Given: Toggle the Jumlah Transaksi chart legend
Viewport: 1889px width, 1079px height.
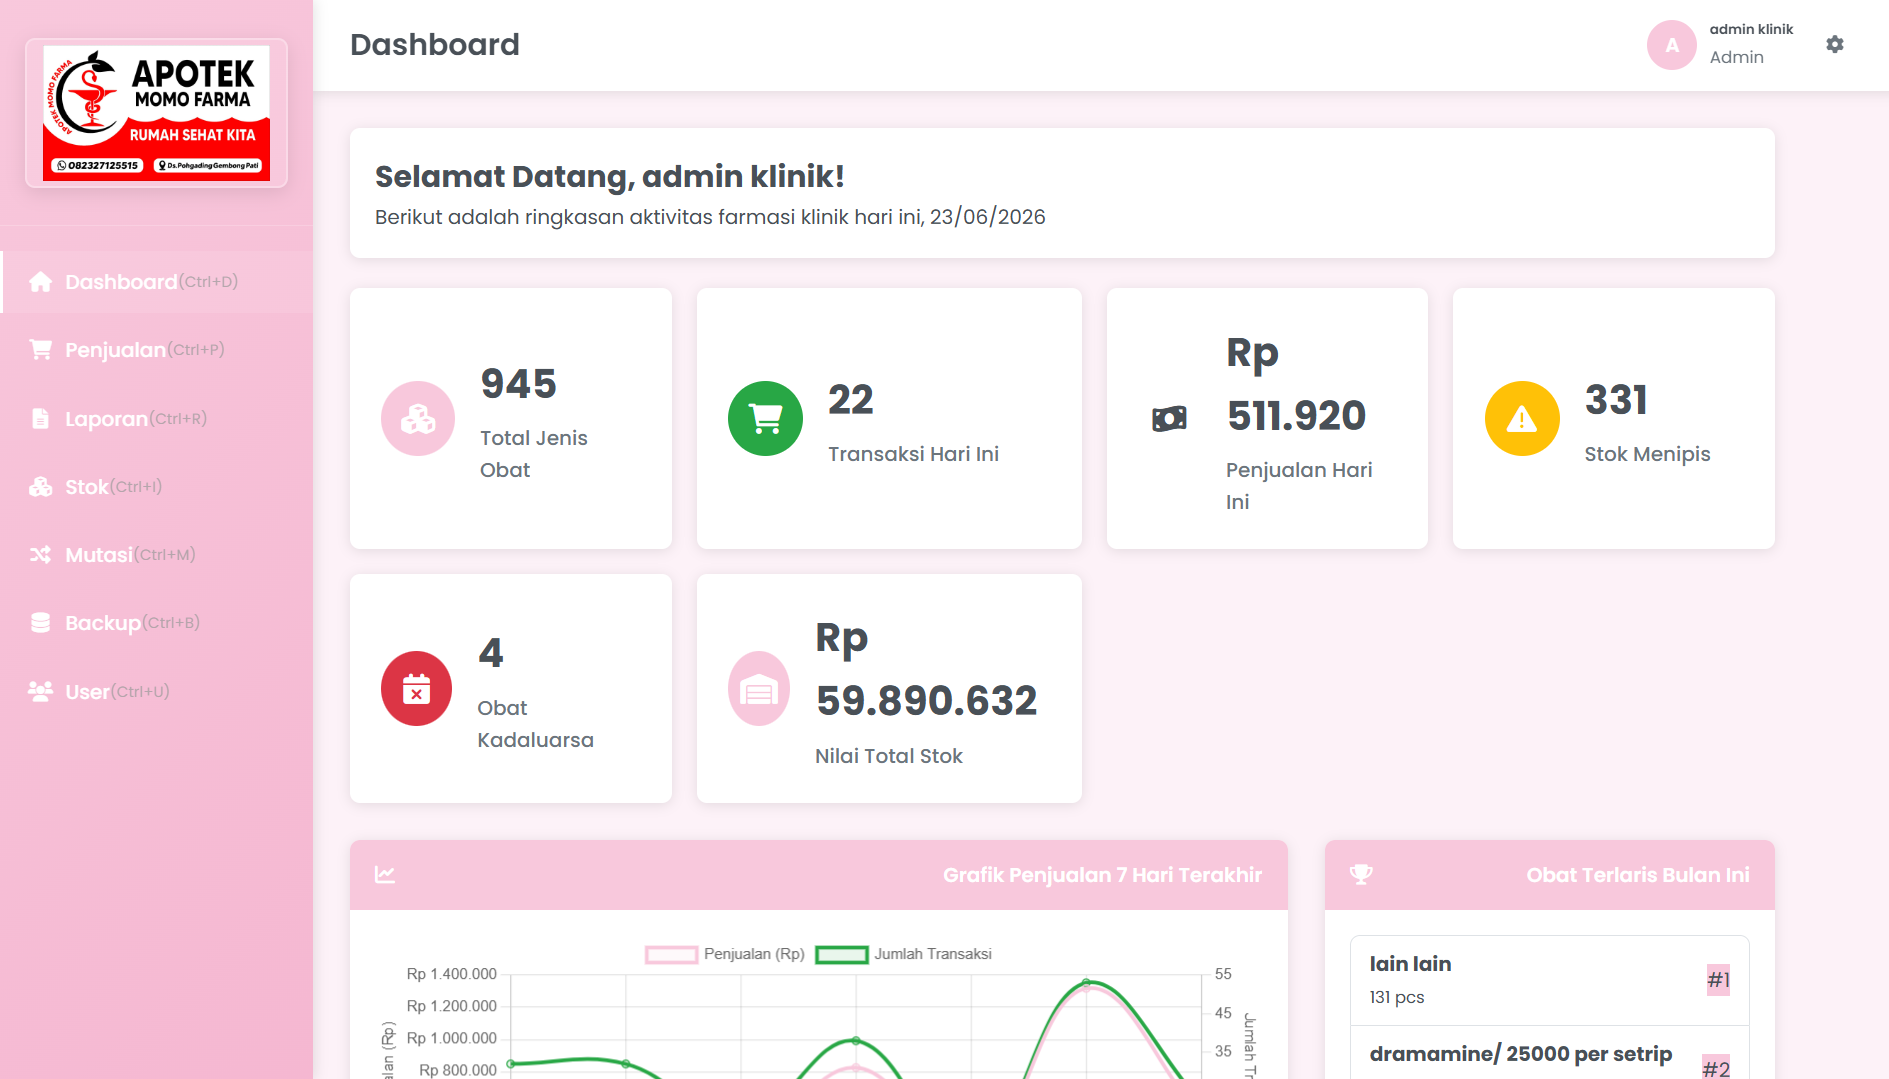Looking at the screenshot, I should click(x=904, y=954).
